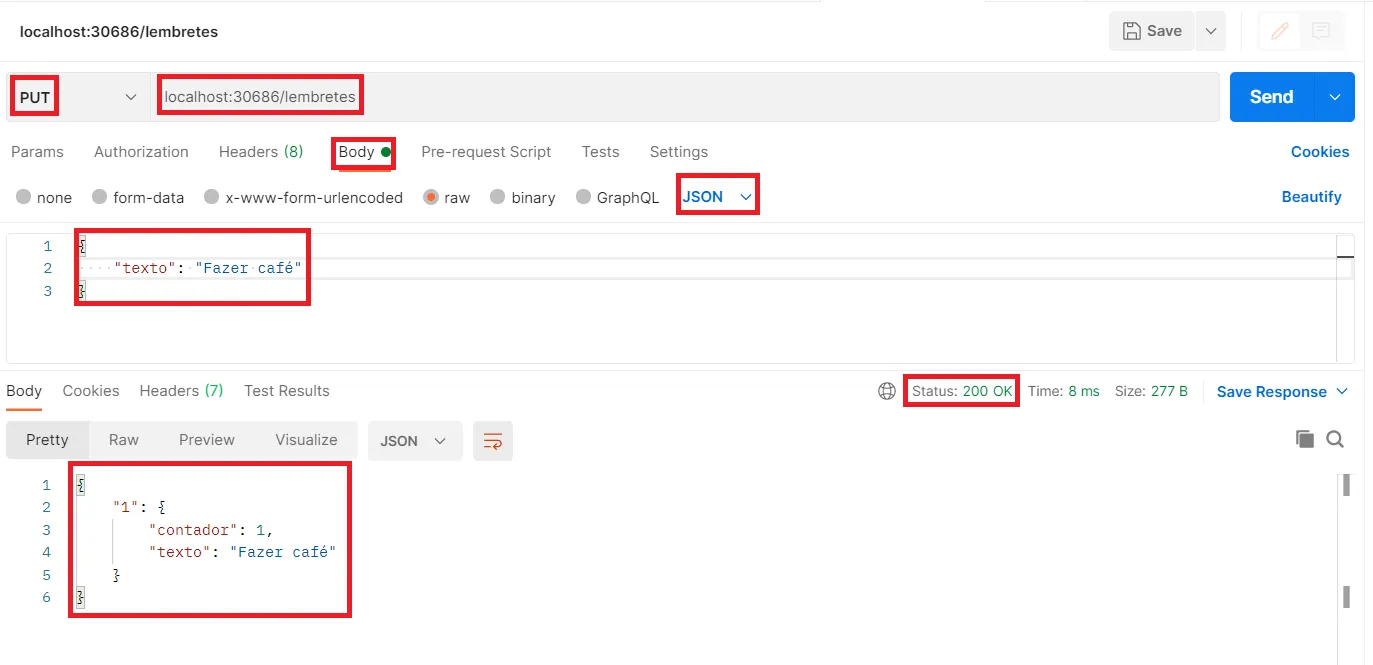Screen dimensions: 1373x665
Task: Expand the Send button options arrow
Action: 1335,97
